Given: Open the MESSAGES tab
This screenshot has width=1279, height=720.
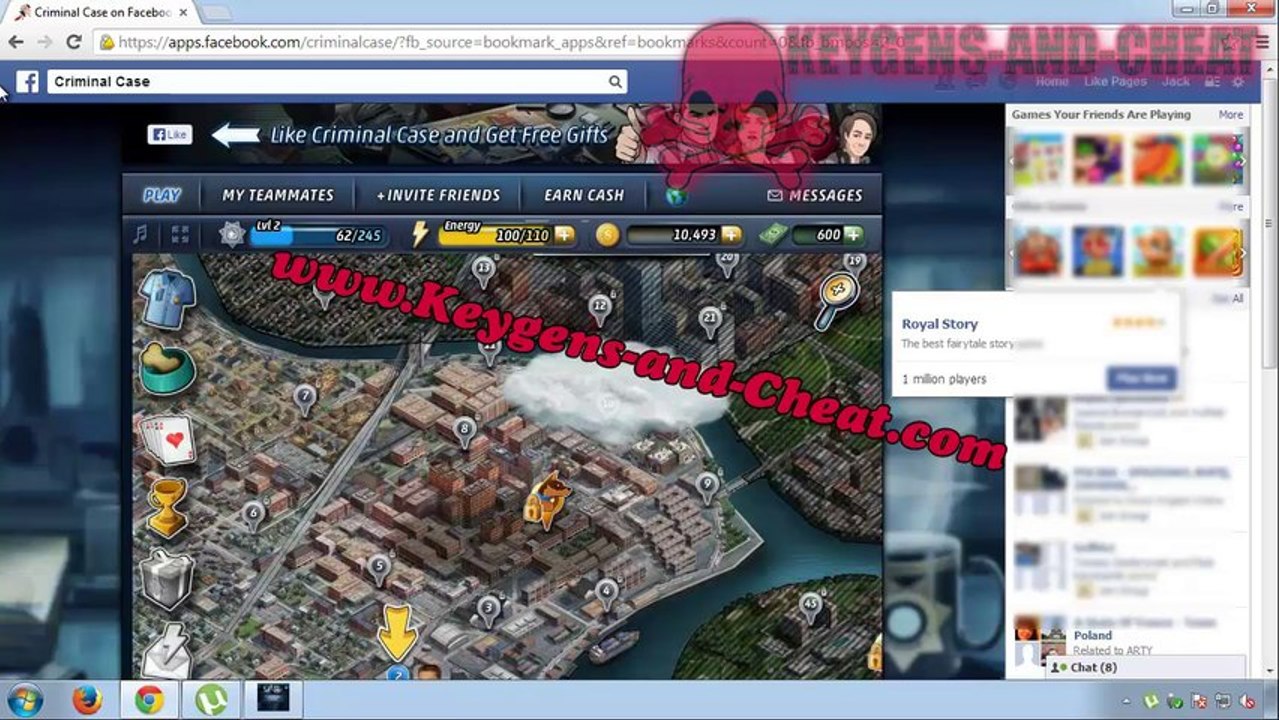Looking at the screenshot, I should tap(814, 195).
